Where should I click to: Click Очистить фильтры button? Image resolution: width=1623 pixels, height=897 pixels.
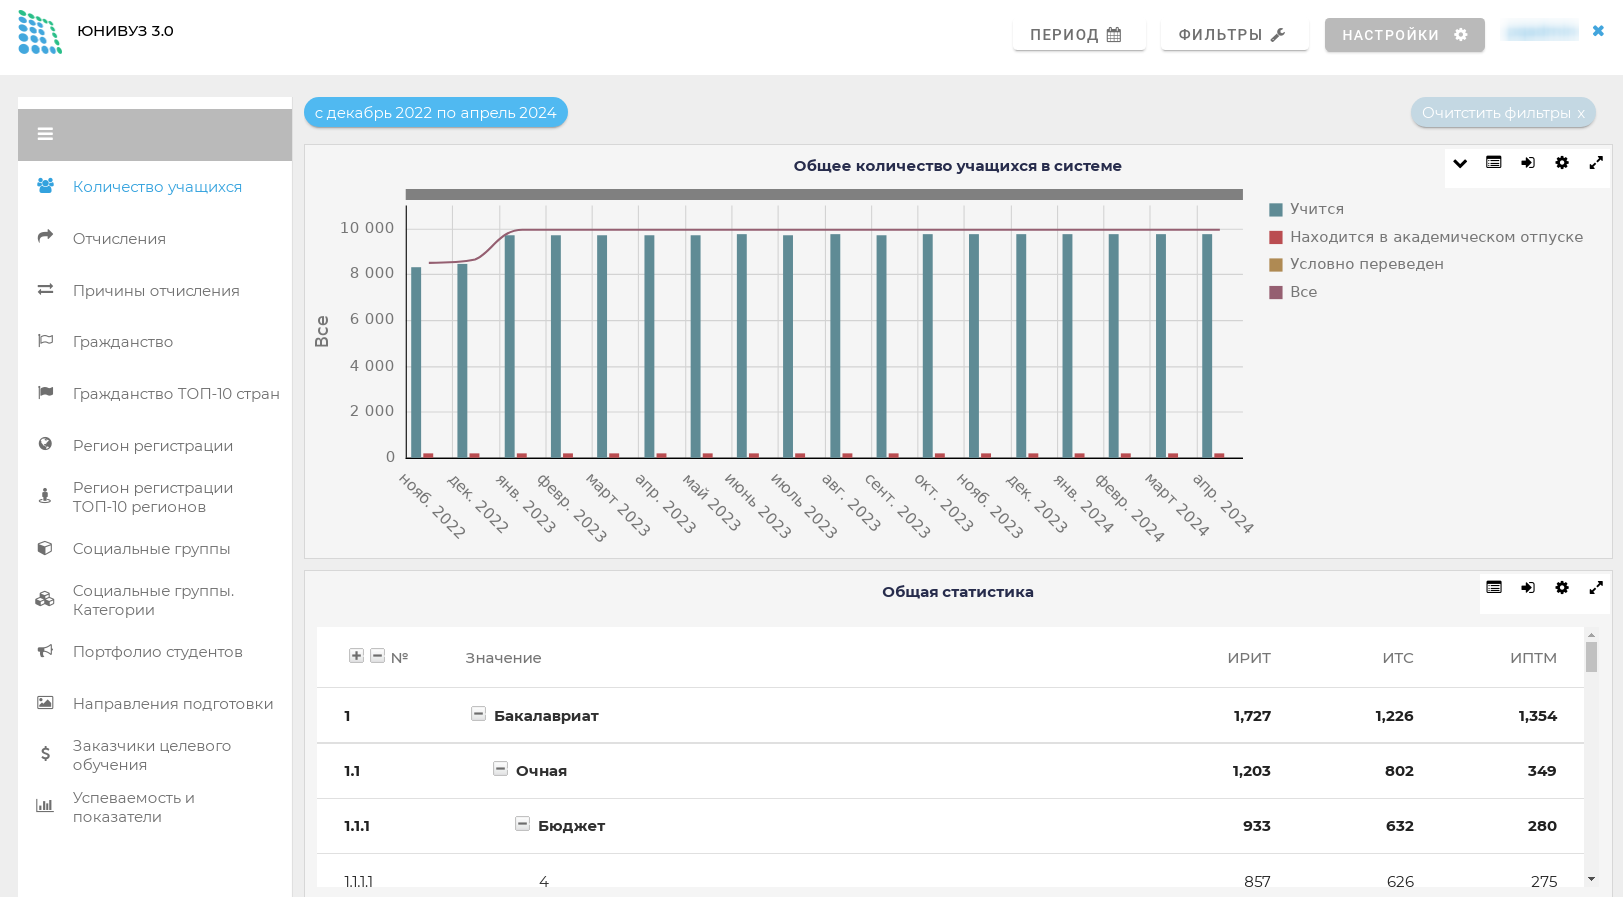pos(1503,113)
